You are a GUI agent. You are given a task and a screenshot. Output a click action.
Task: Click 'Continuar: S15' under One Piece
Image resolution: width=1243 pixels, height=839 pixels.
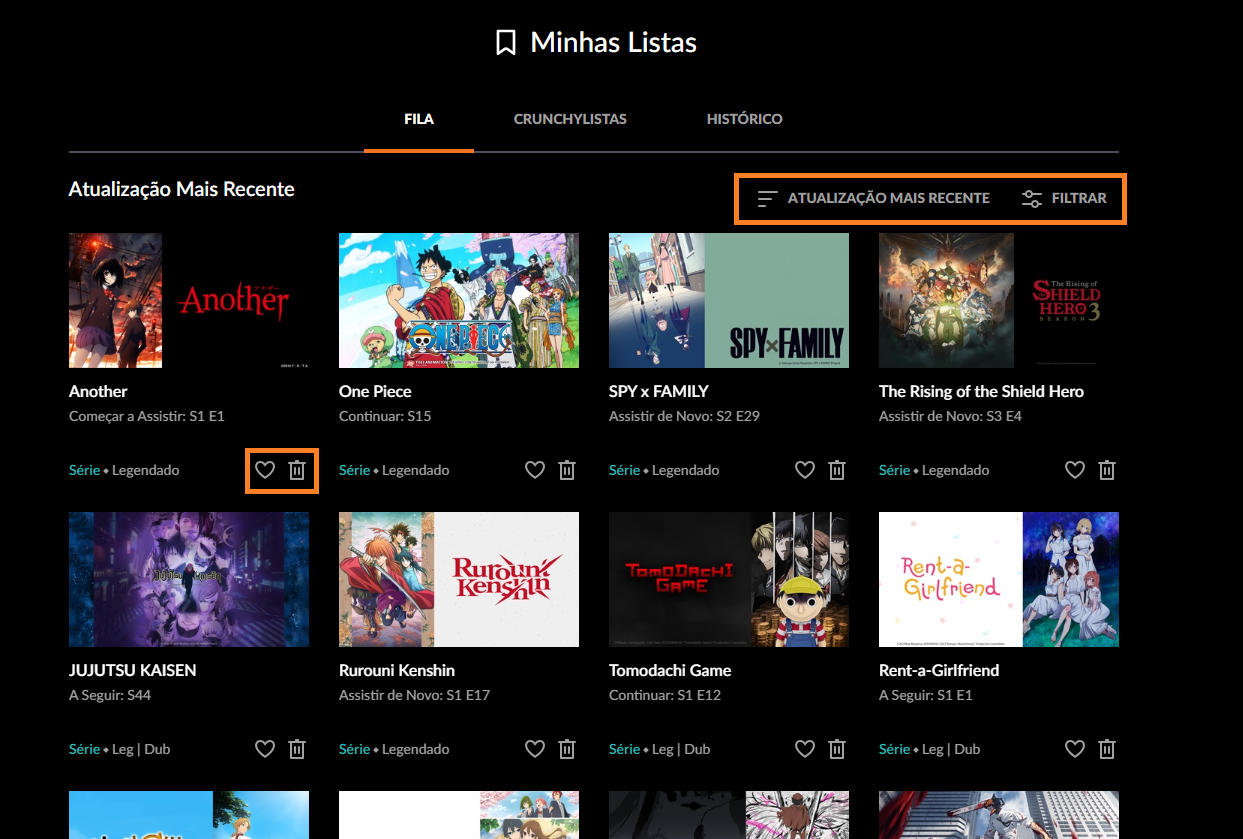tap(385, 416)
